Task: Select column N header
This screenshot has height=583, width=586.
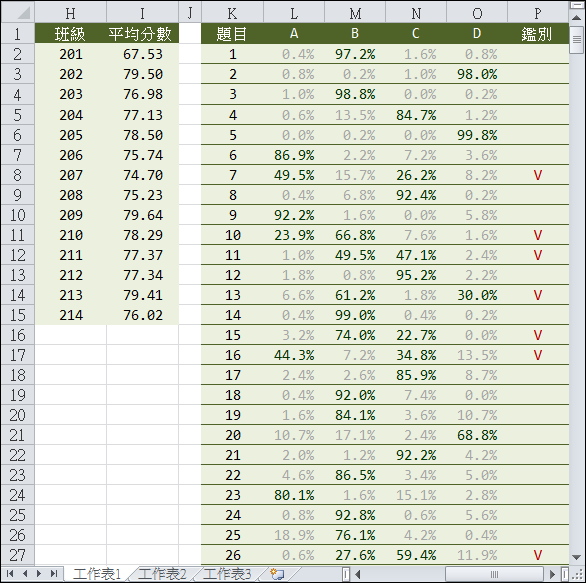Action: coord(416,13)
